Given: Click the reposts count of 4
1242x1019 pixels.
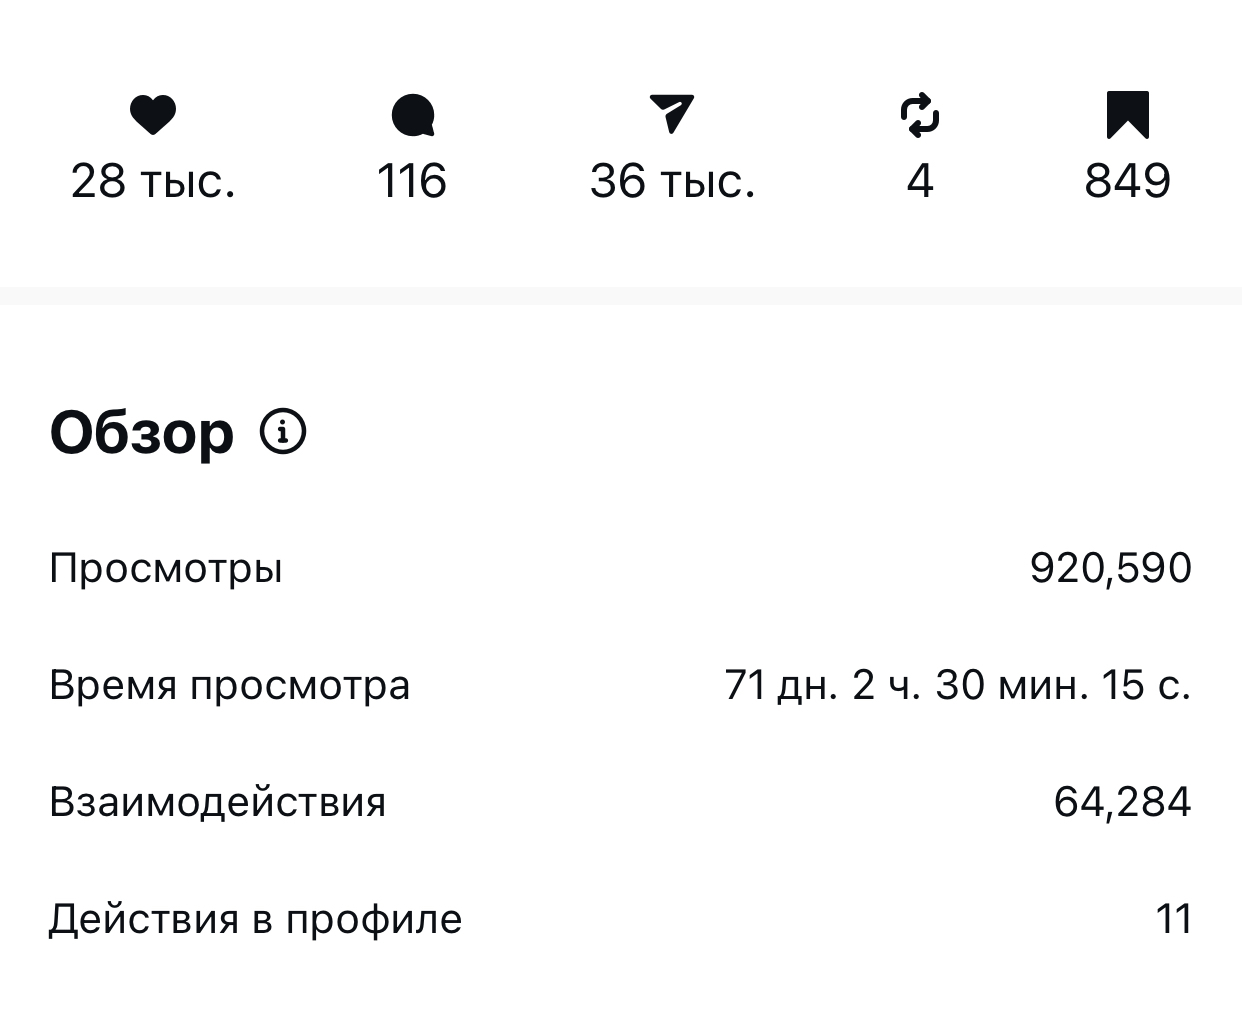Looking at the screenshot, I should (920, 182).
